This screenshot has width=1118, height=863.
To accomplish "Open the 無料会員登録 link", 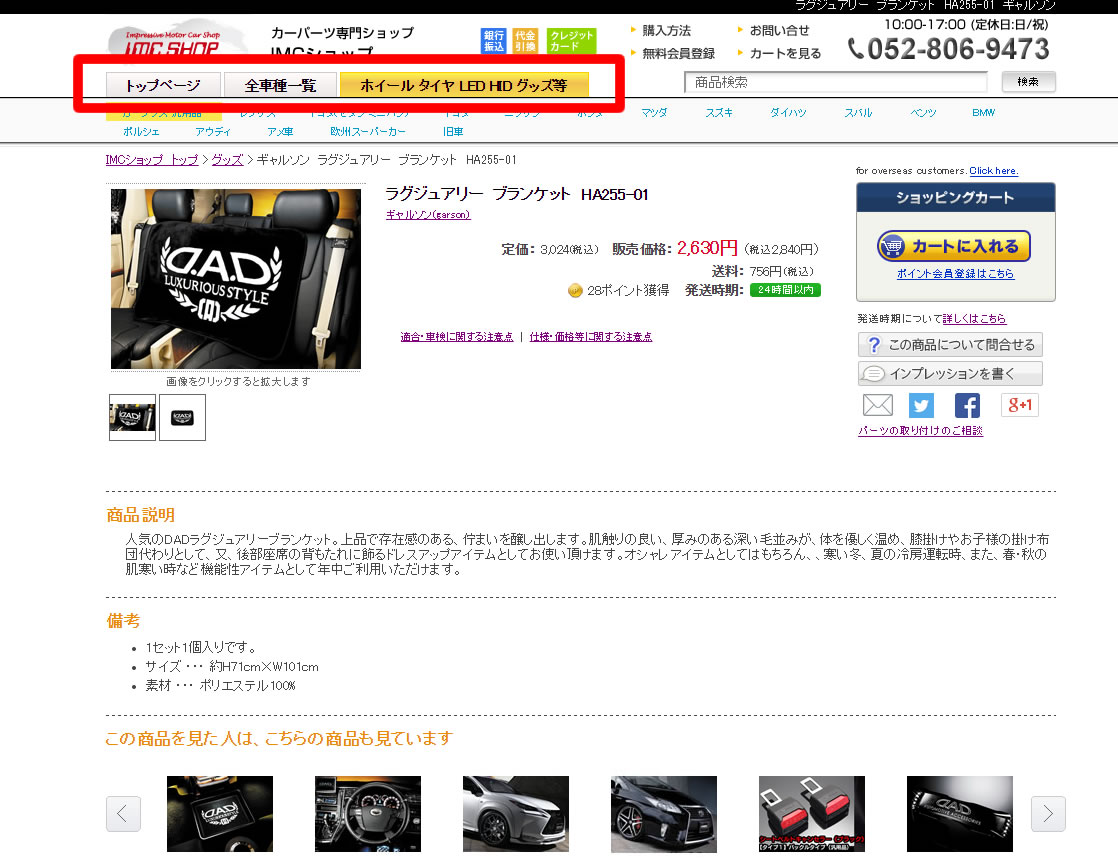I will click(678, 53).
